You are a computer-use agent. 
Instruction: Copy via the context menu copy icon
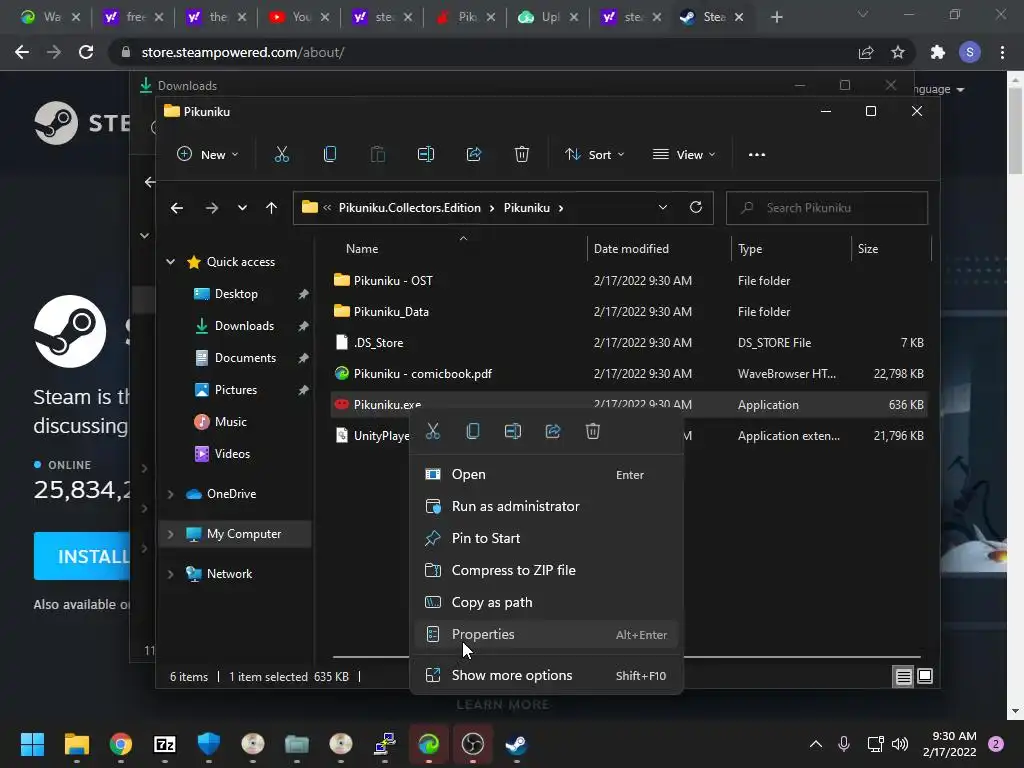pos(473,431)
